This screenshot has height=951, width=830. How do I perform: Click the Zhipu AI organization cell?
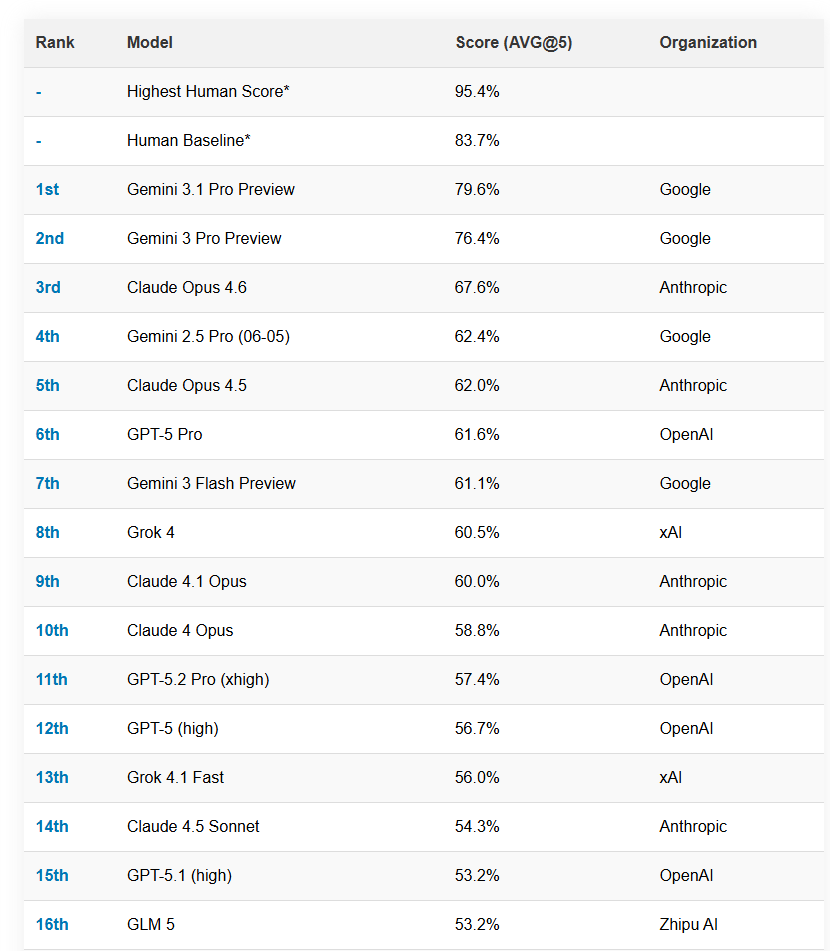pyautogui.click(x=688, y=925)
